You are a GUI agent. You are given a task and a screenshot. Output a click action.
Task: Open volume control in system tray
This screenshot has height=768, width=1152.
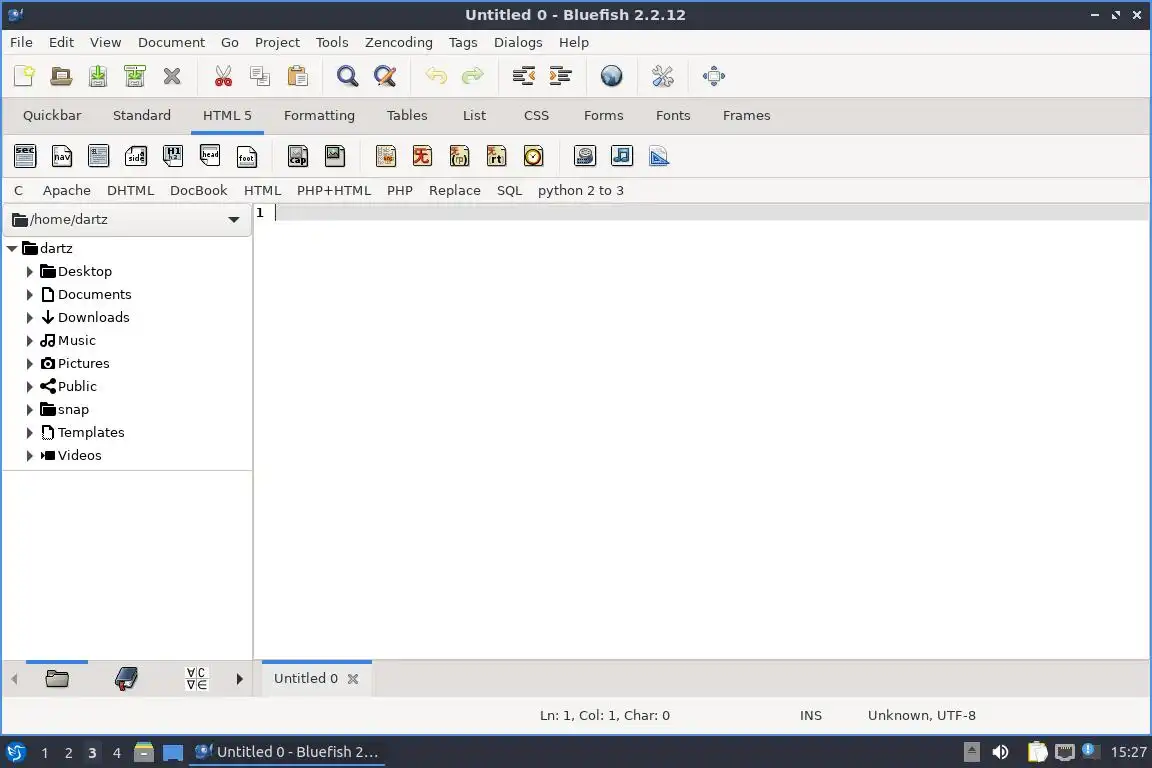[1000, 752]
